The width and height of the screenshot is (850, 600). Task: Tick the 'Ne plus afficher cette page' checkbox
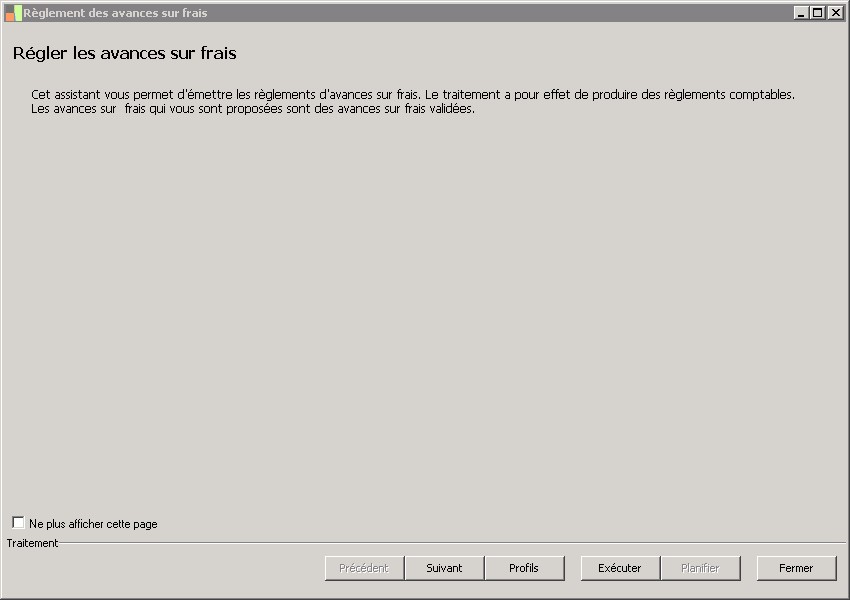pos(18,523)
